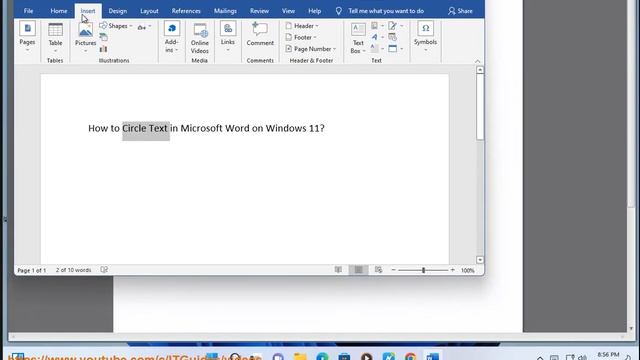Click the Text Box button
This screenshot has width=640, height=360.
click(x=358, y=38)
